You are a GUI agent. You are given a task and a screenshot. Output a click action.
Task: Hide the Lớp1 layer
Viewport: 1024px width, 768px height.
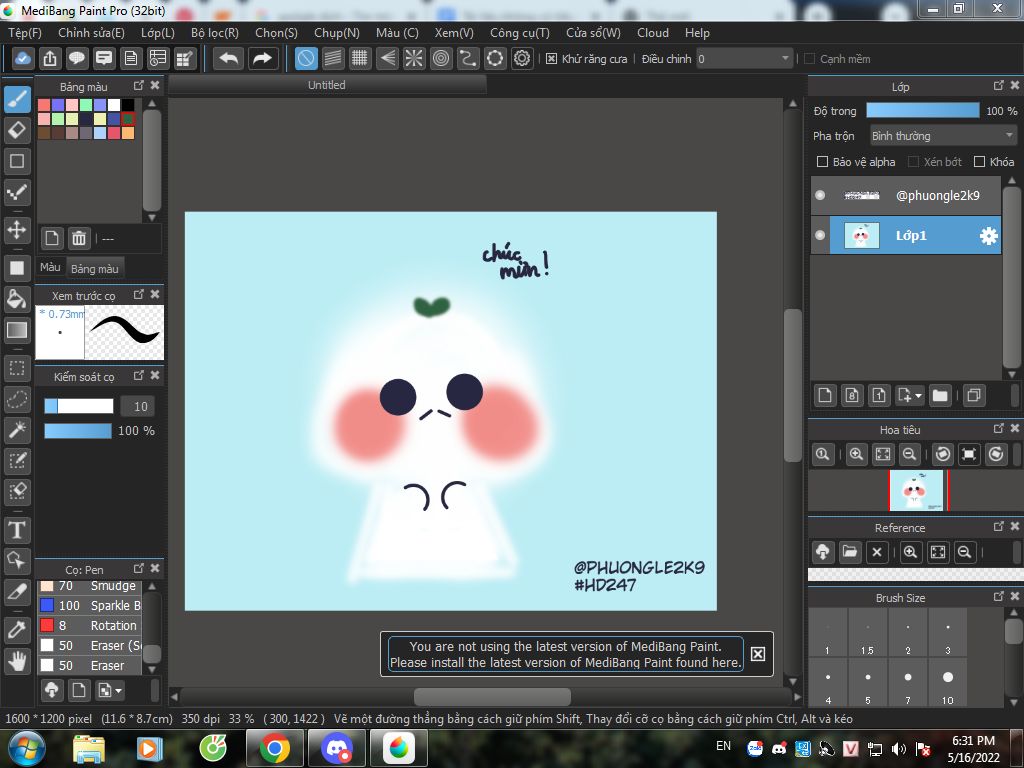tap(820, 236)
